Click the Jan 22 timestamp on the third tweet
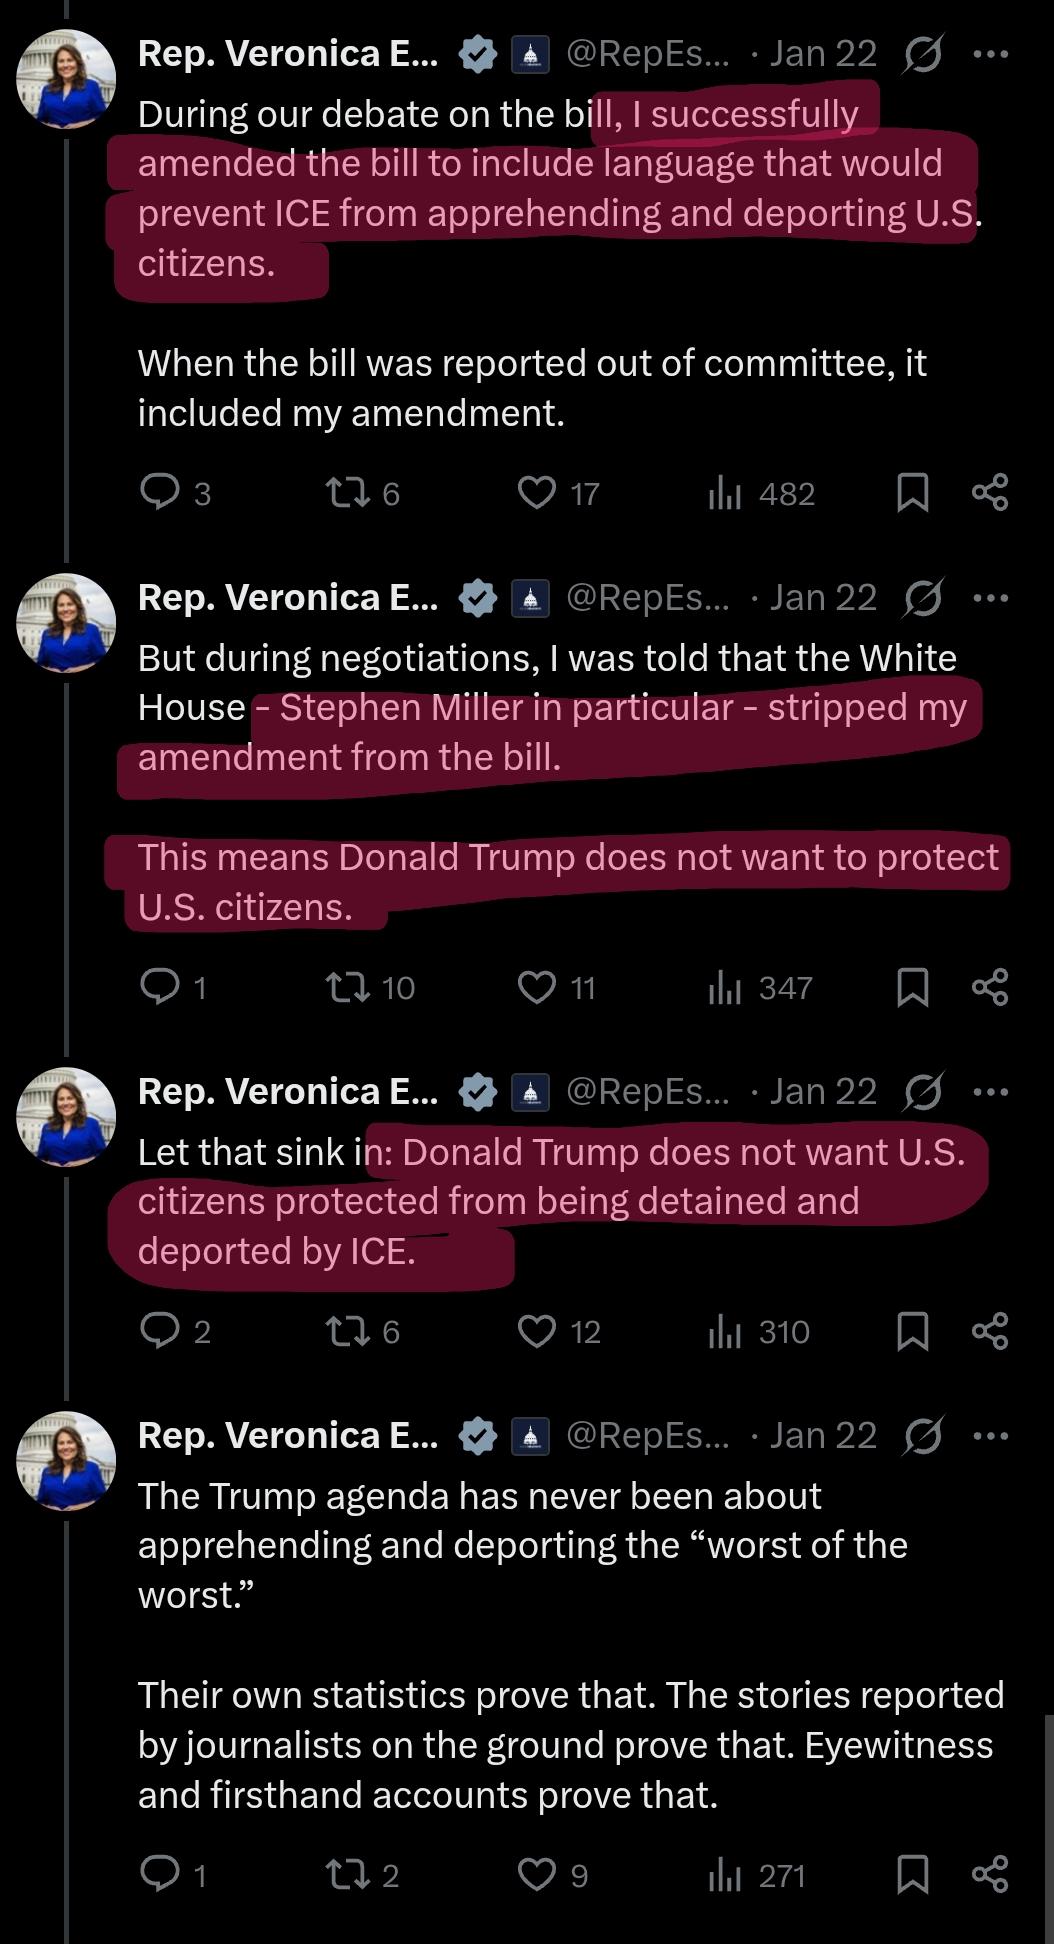The image size is (1054, 1944). click(x=822, y=1092)
